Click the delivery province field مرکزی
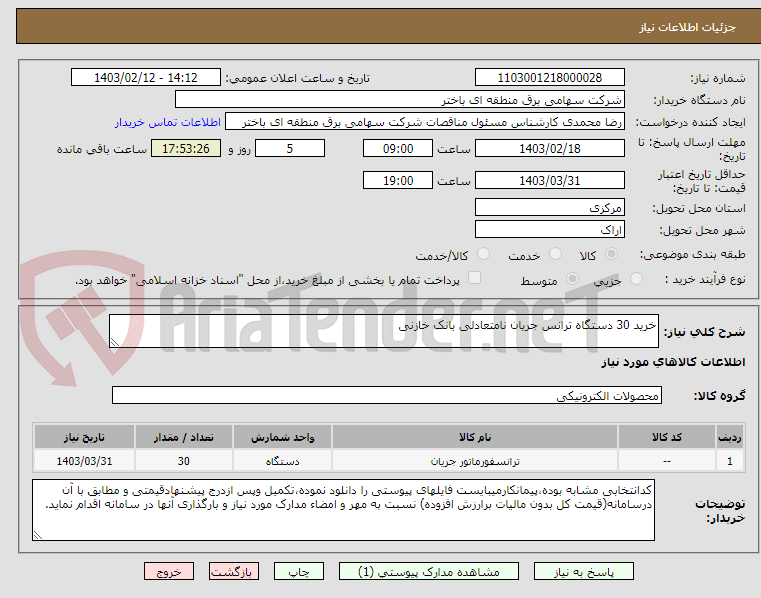This screenshot has width=761, height=598. pos(549,207)
